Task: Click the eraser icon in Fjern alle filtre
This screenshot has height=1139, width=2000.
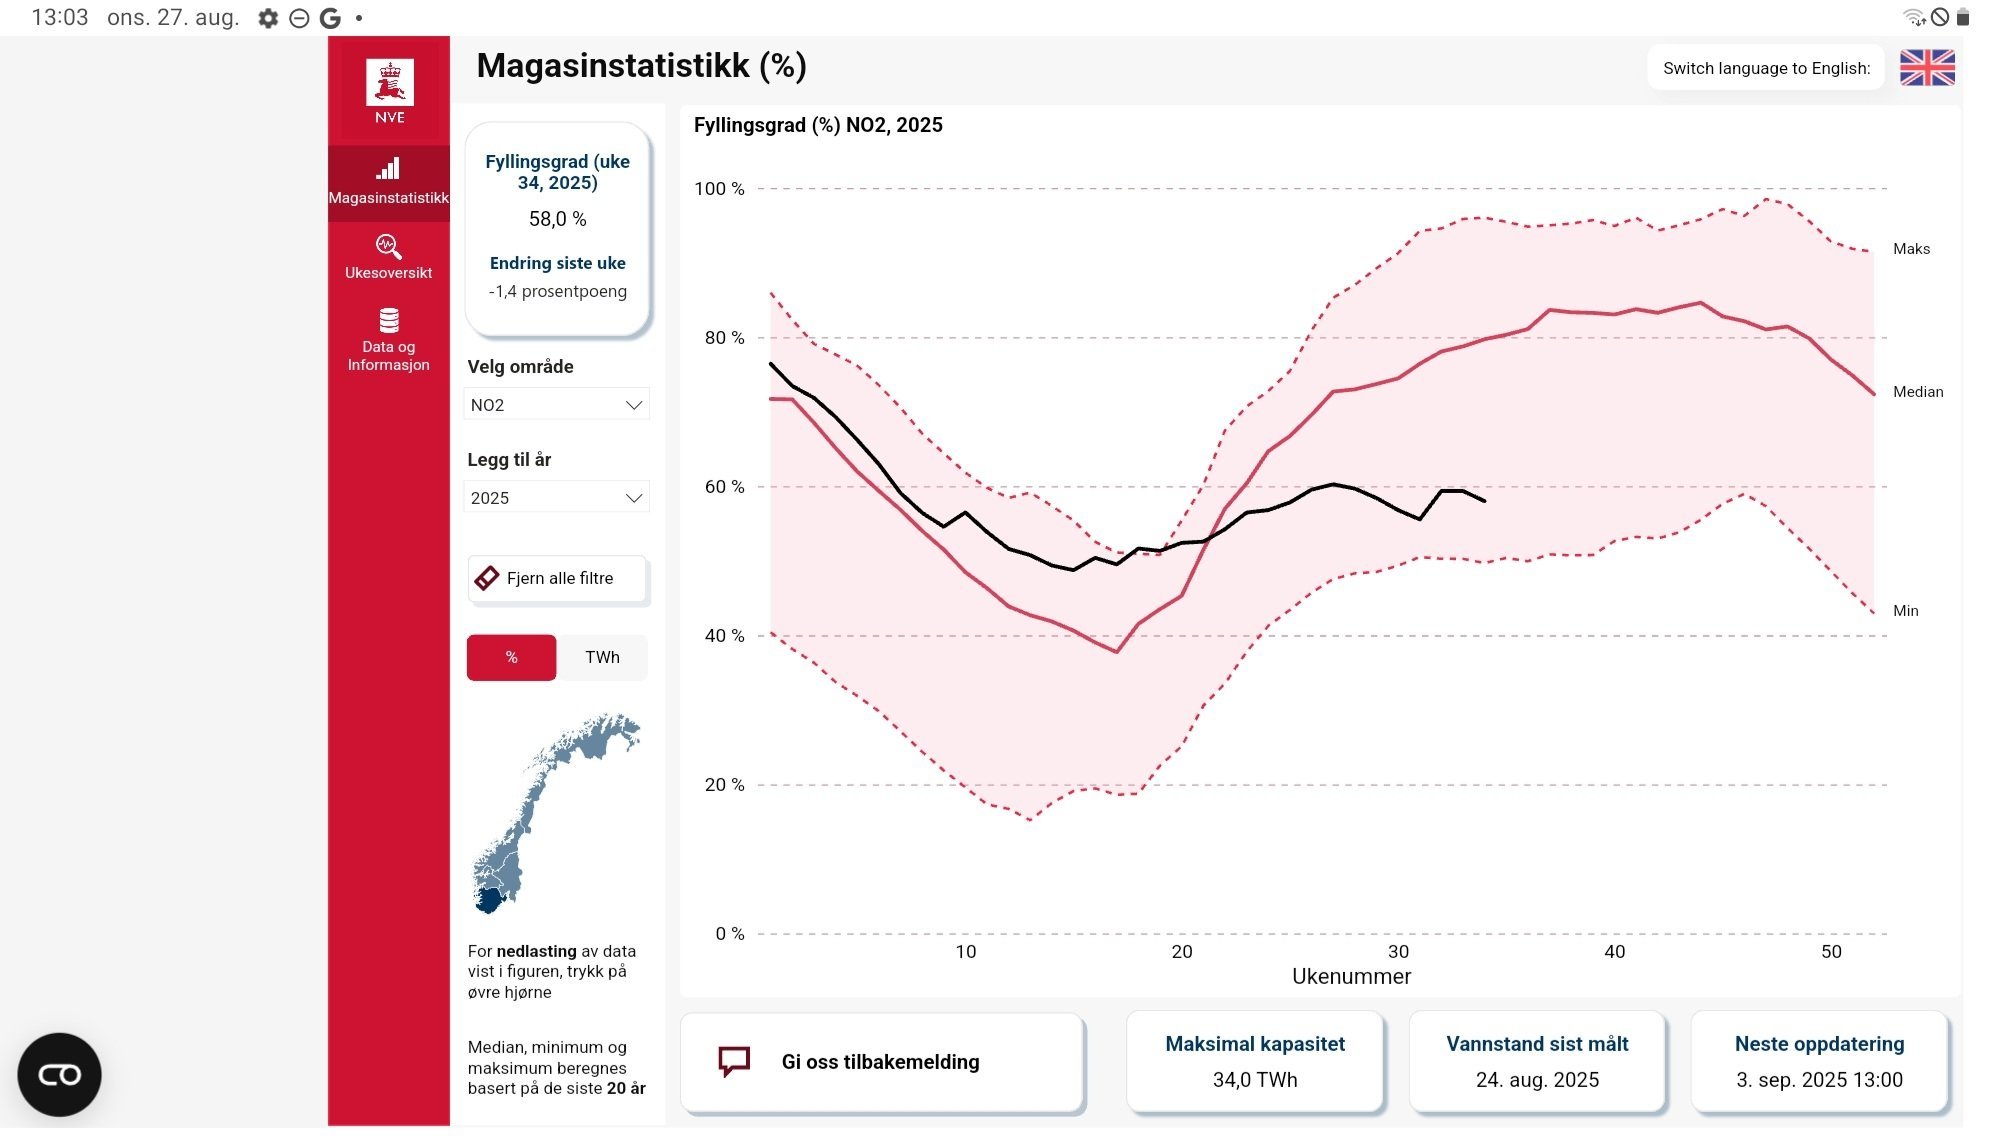Action: point(487,578)
